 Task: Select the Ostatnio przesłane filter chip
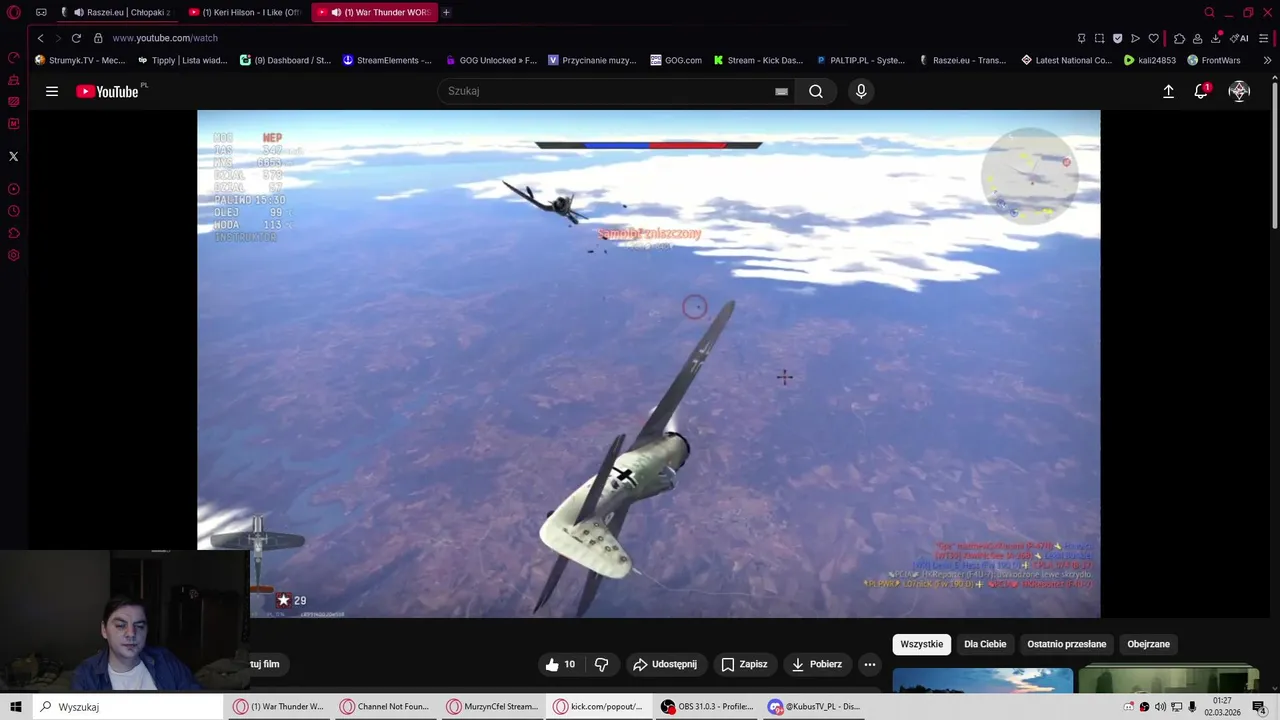[1066, 644]
